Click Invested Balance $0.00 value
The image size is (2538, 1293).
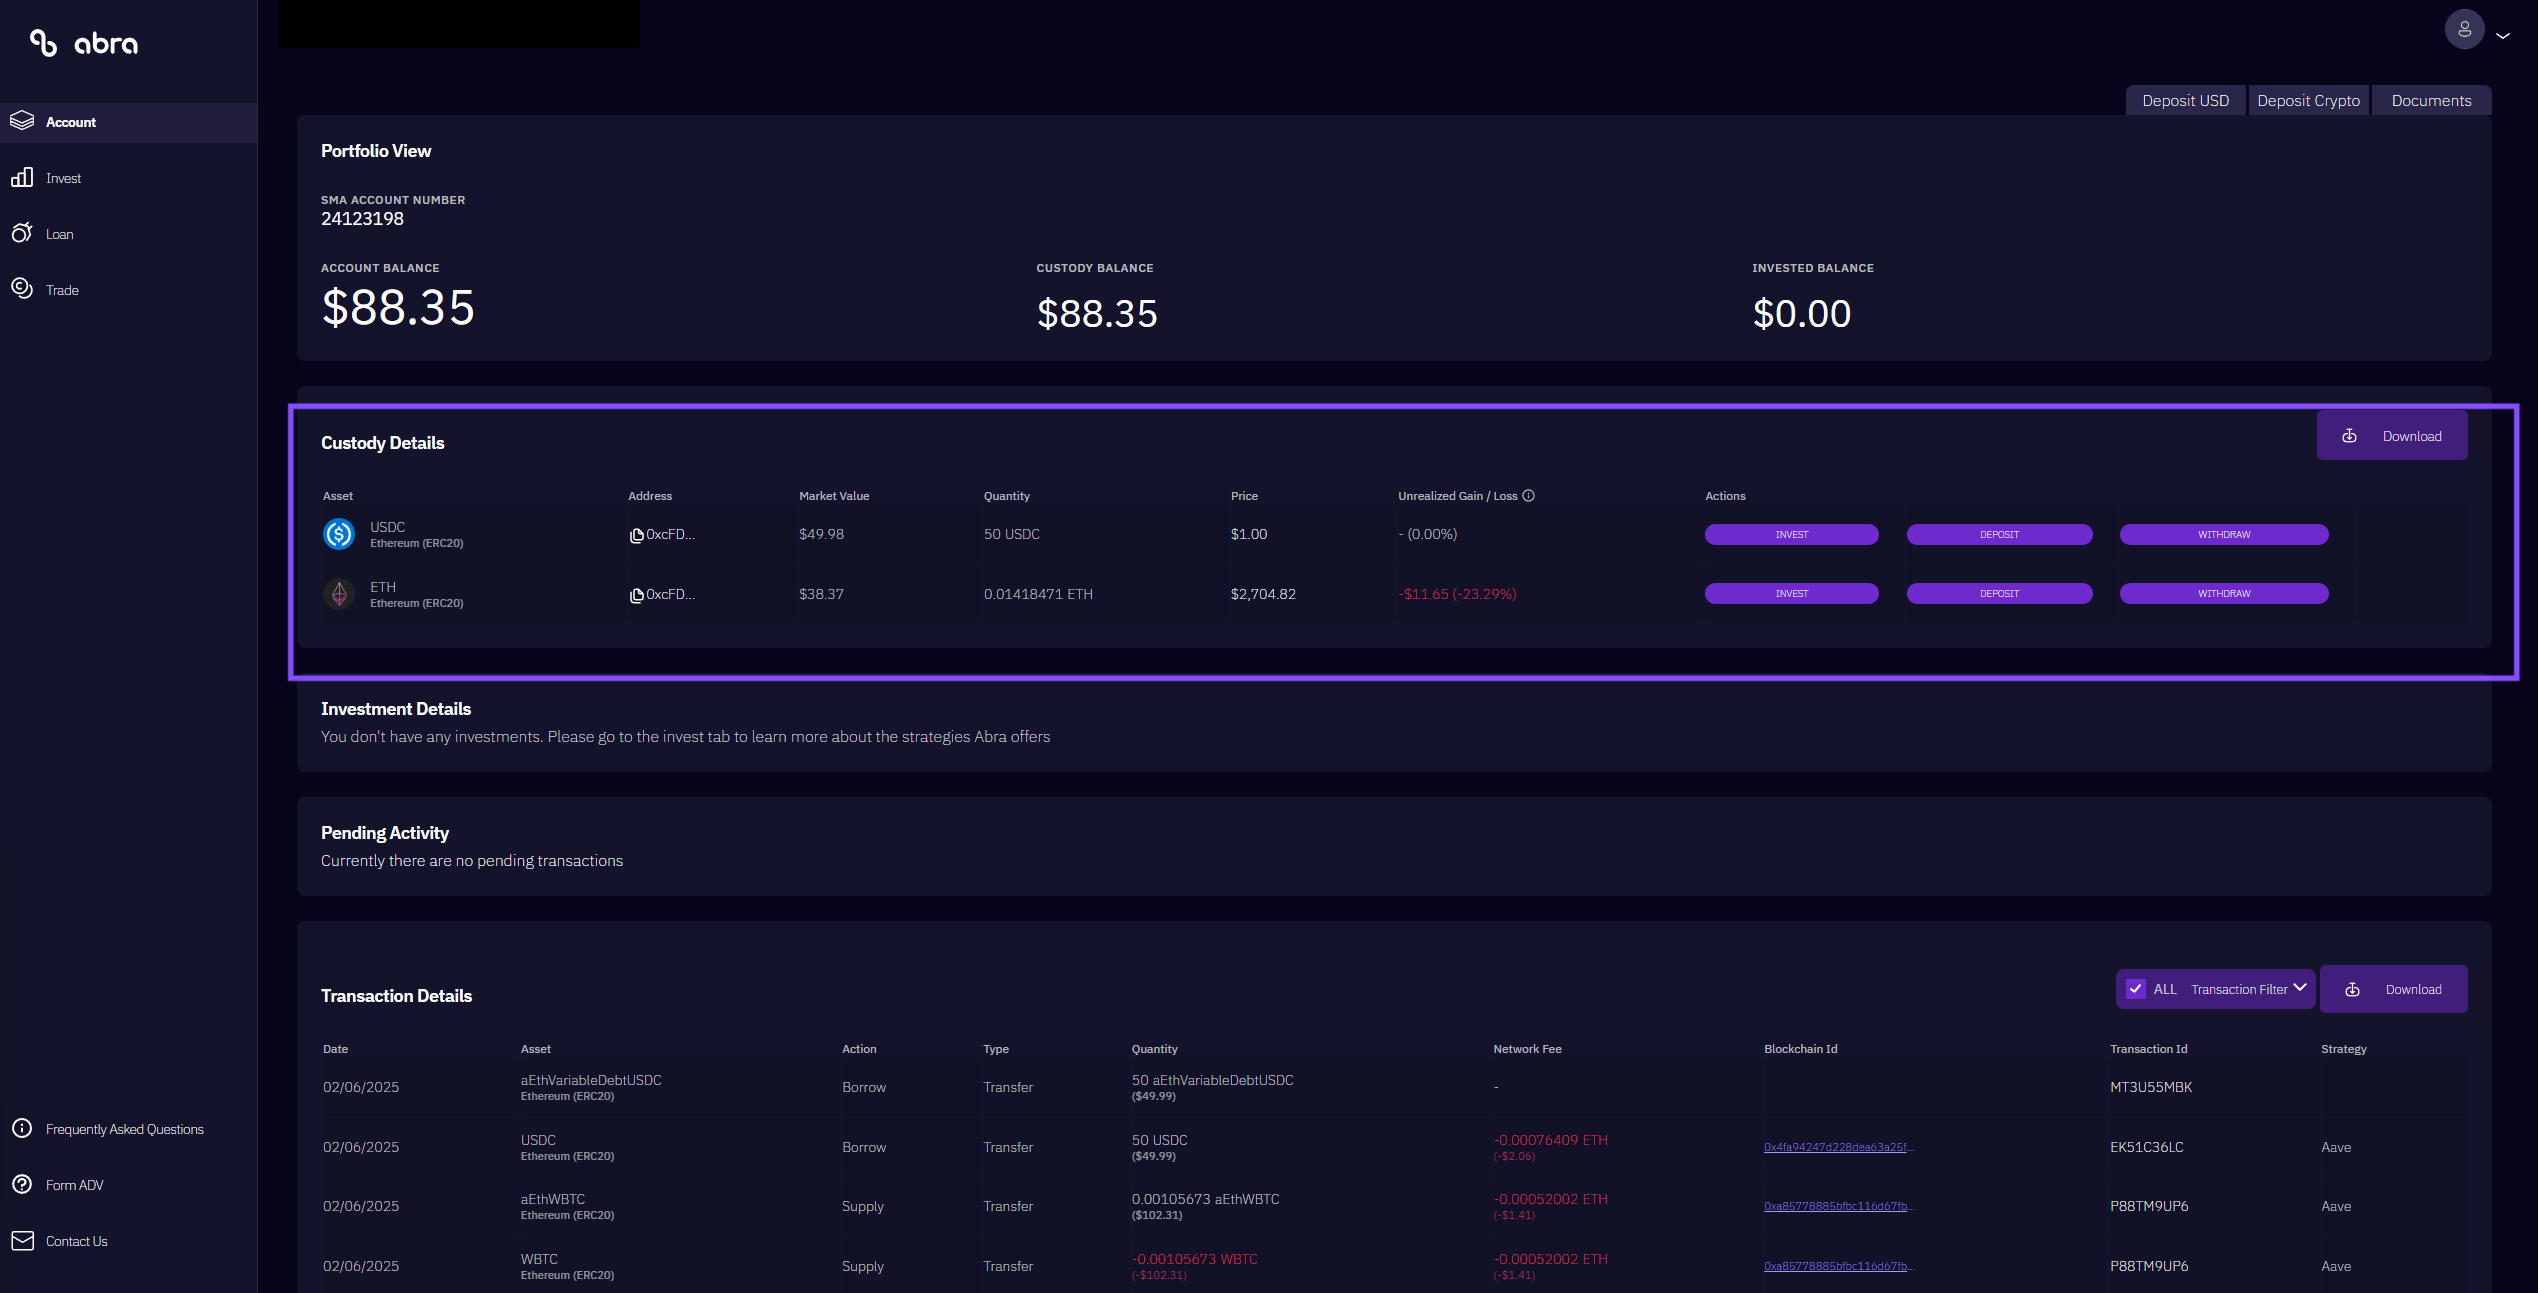pos(1801,313)
